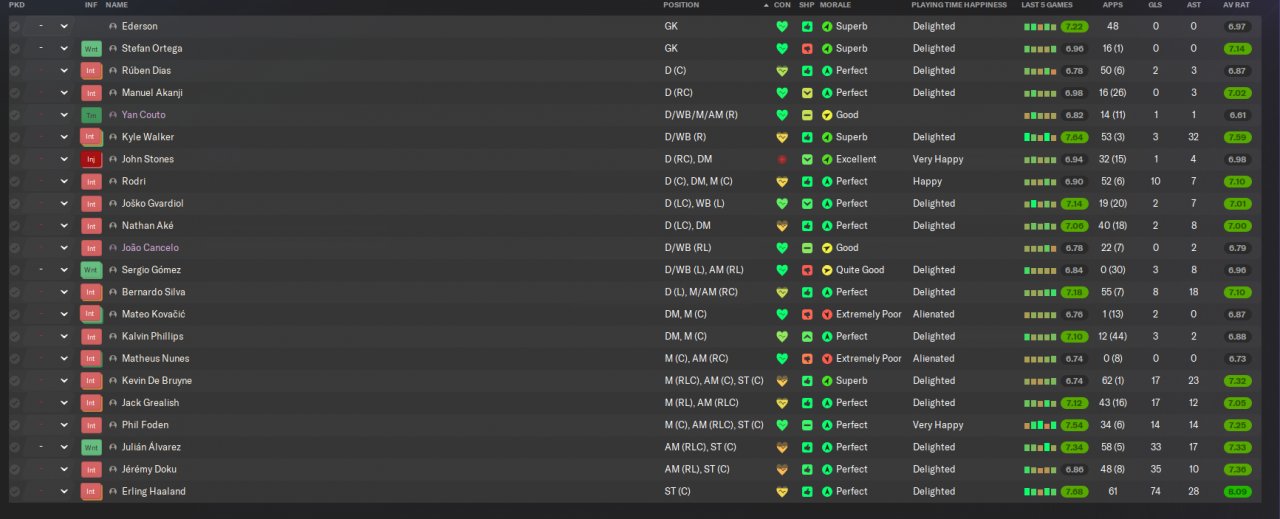Screen dimensions: 1280x519
Task: Click Kyle Walker's last 5 games form bars
Action: click(1039, 137)
